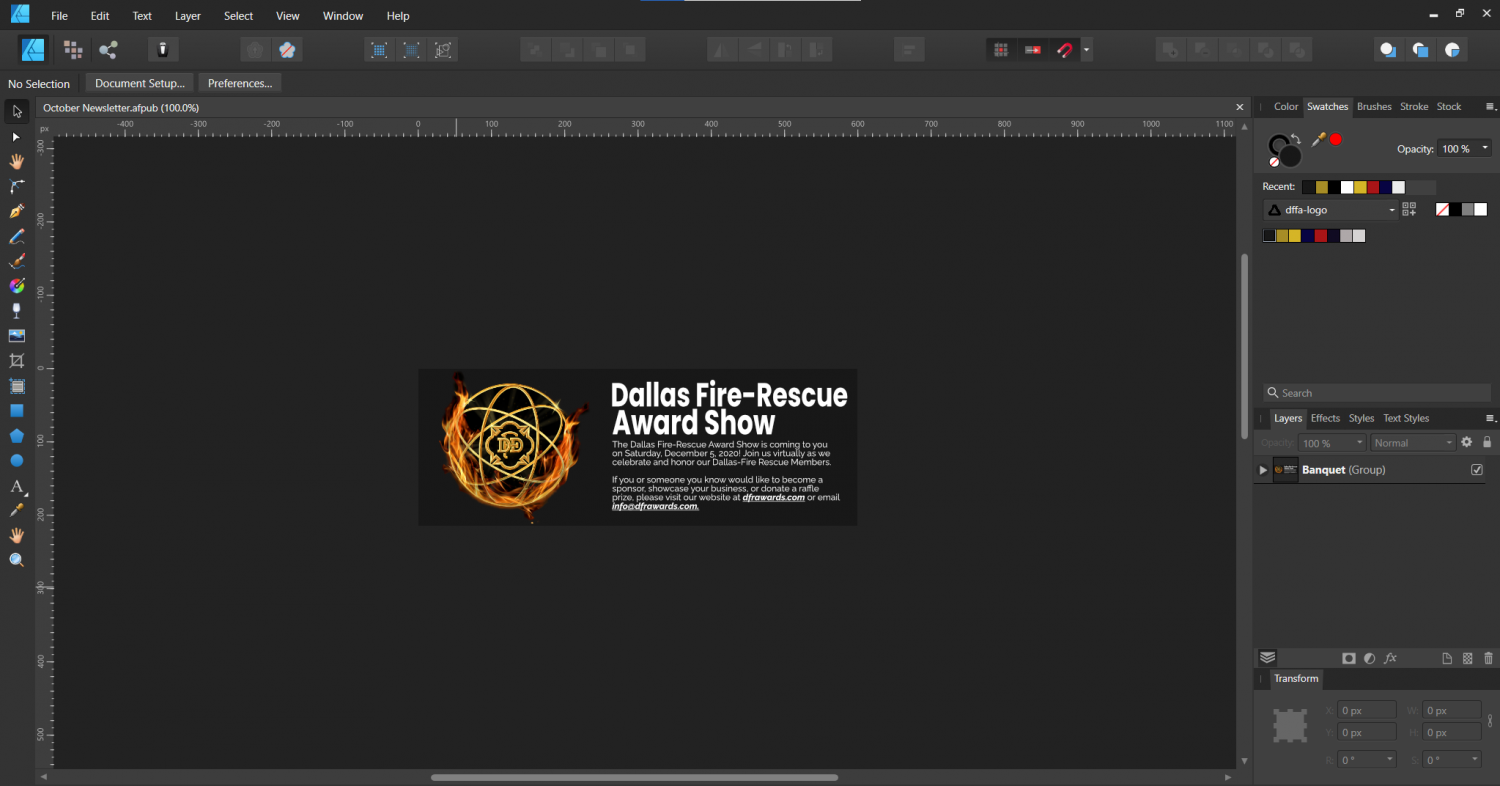The width and height of the screenshot is (1500, 786).
Task: Pick the red swatch in Recent colors
Action: coord(1373,187)
